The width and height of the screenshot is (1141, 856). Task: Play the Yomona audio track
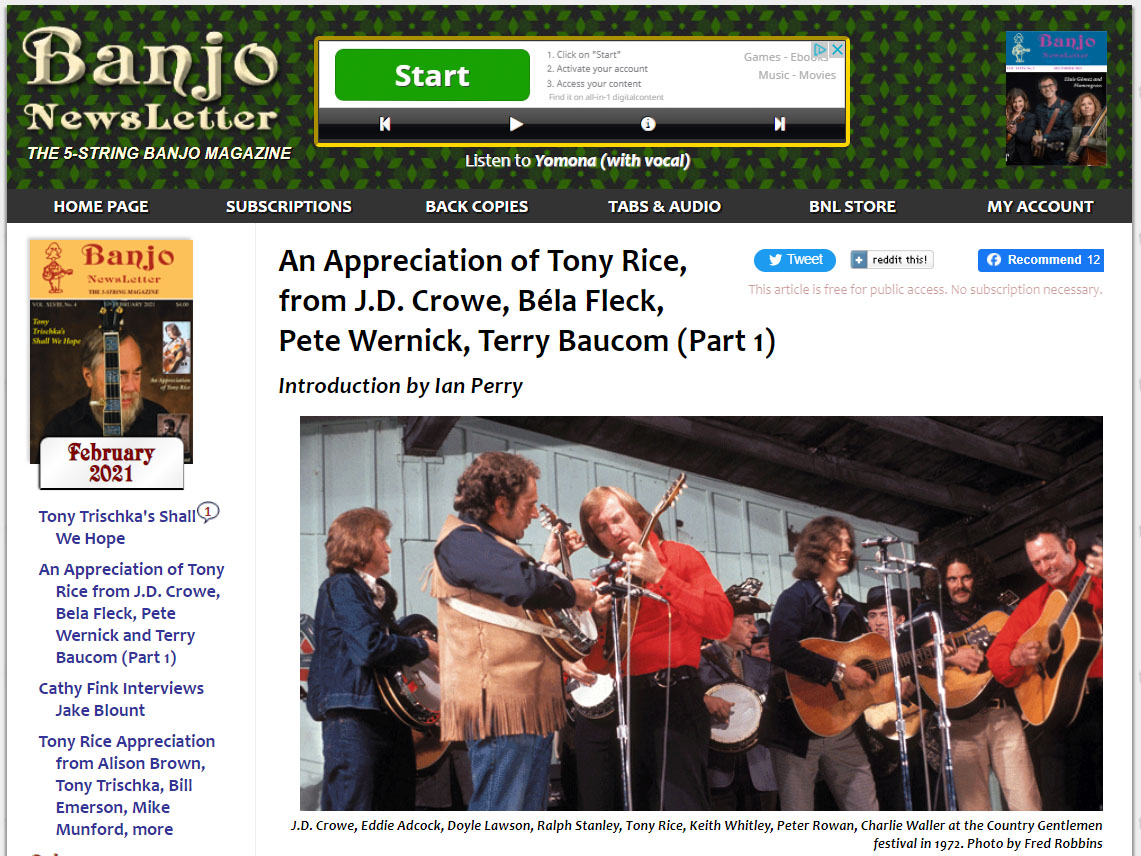tap(516, 124)
